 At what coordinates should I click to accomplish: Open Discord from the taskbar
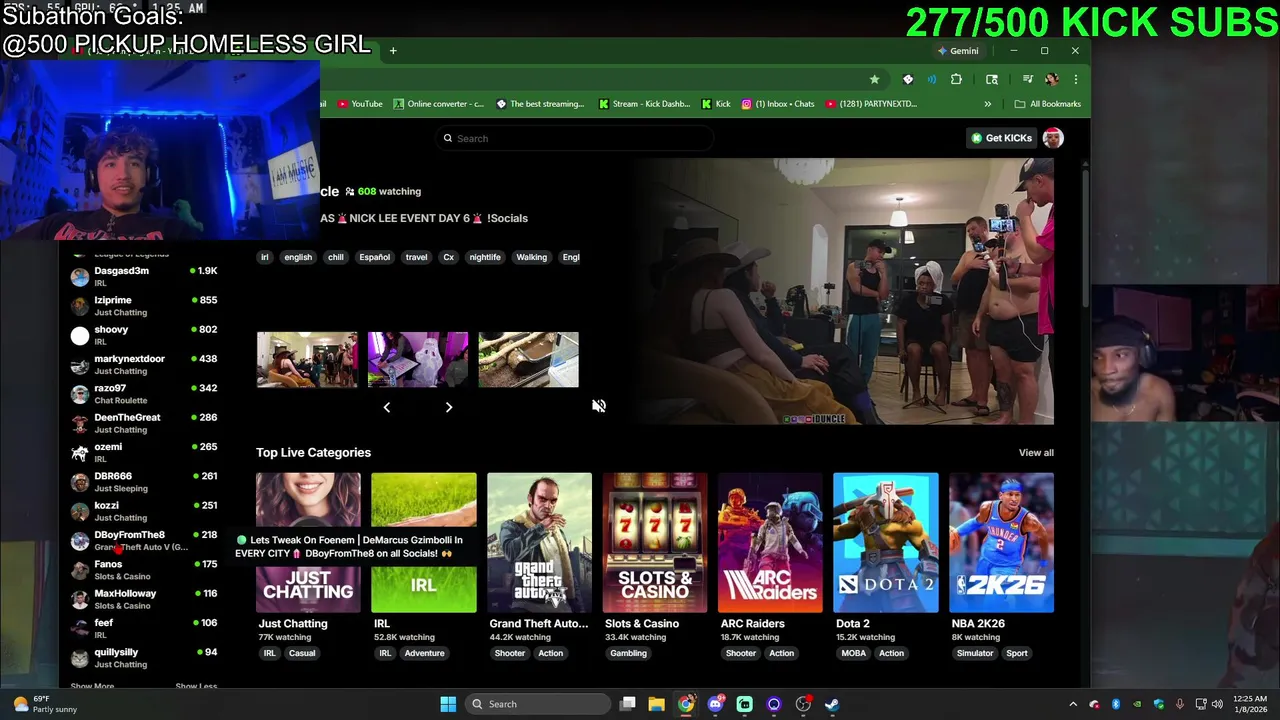coord(715,704)
